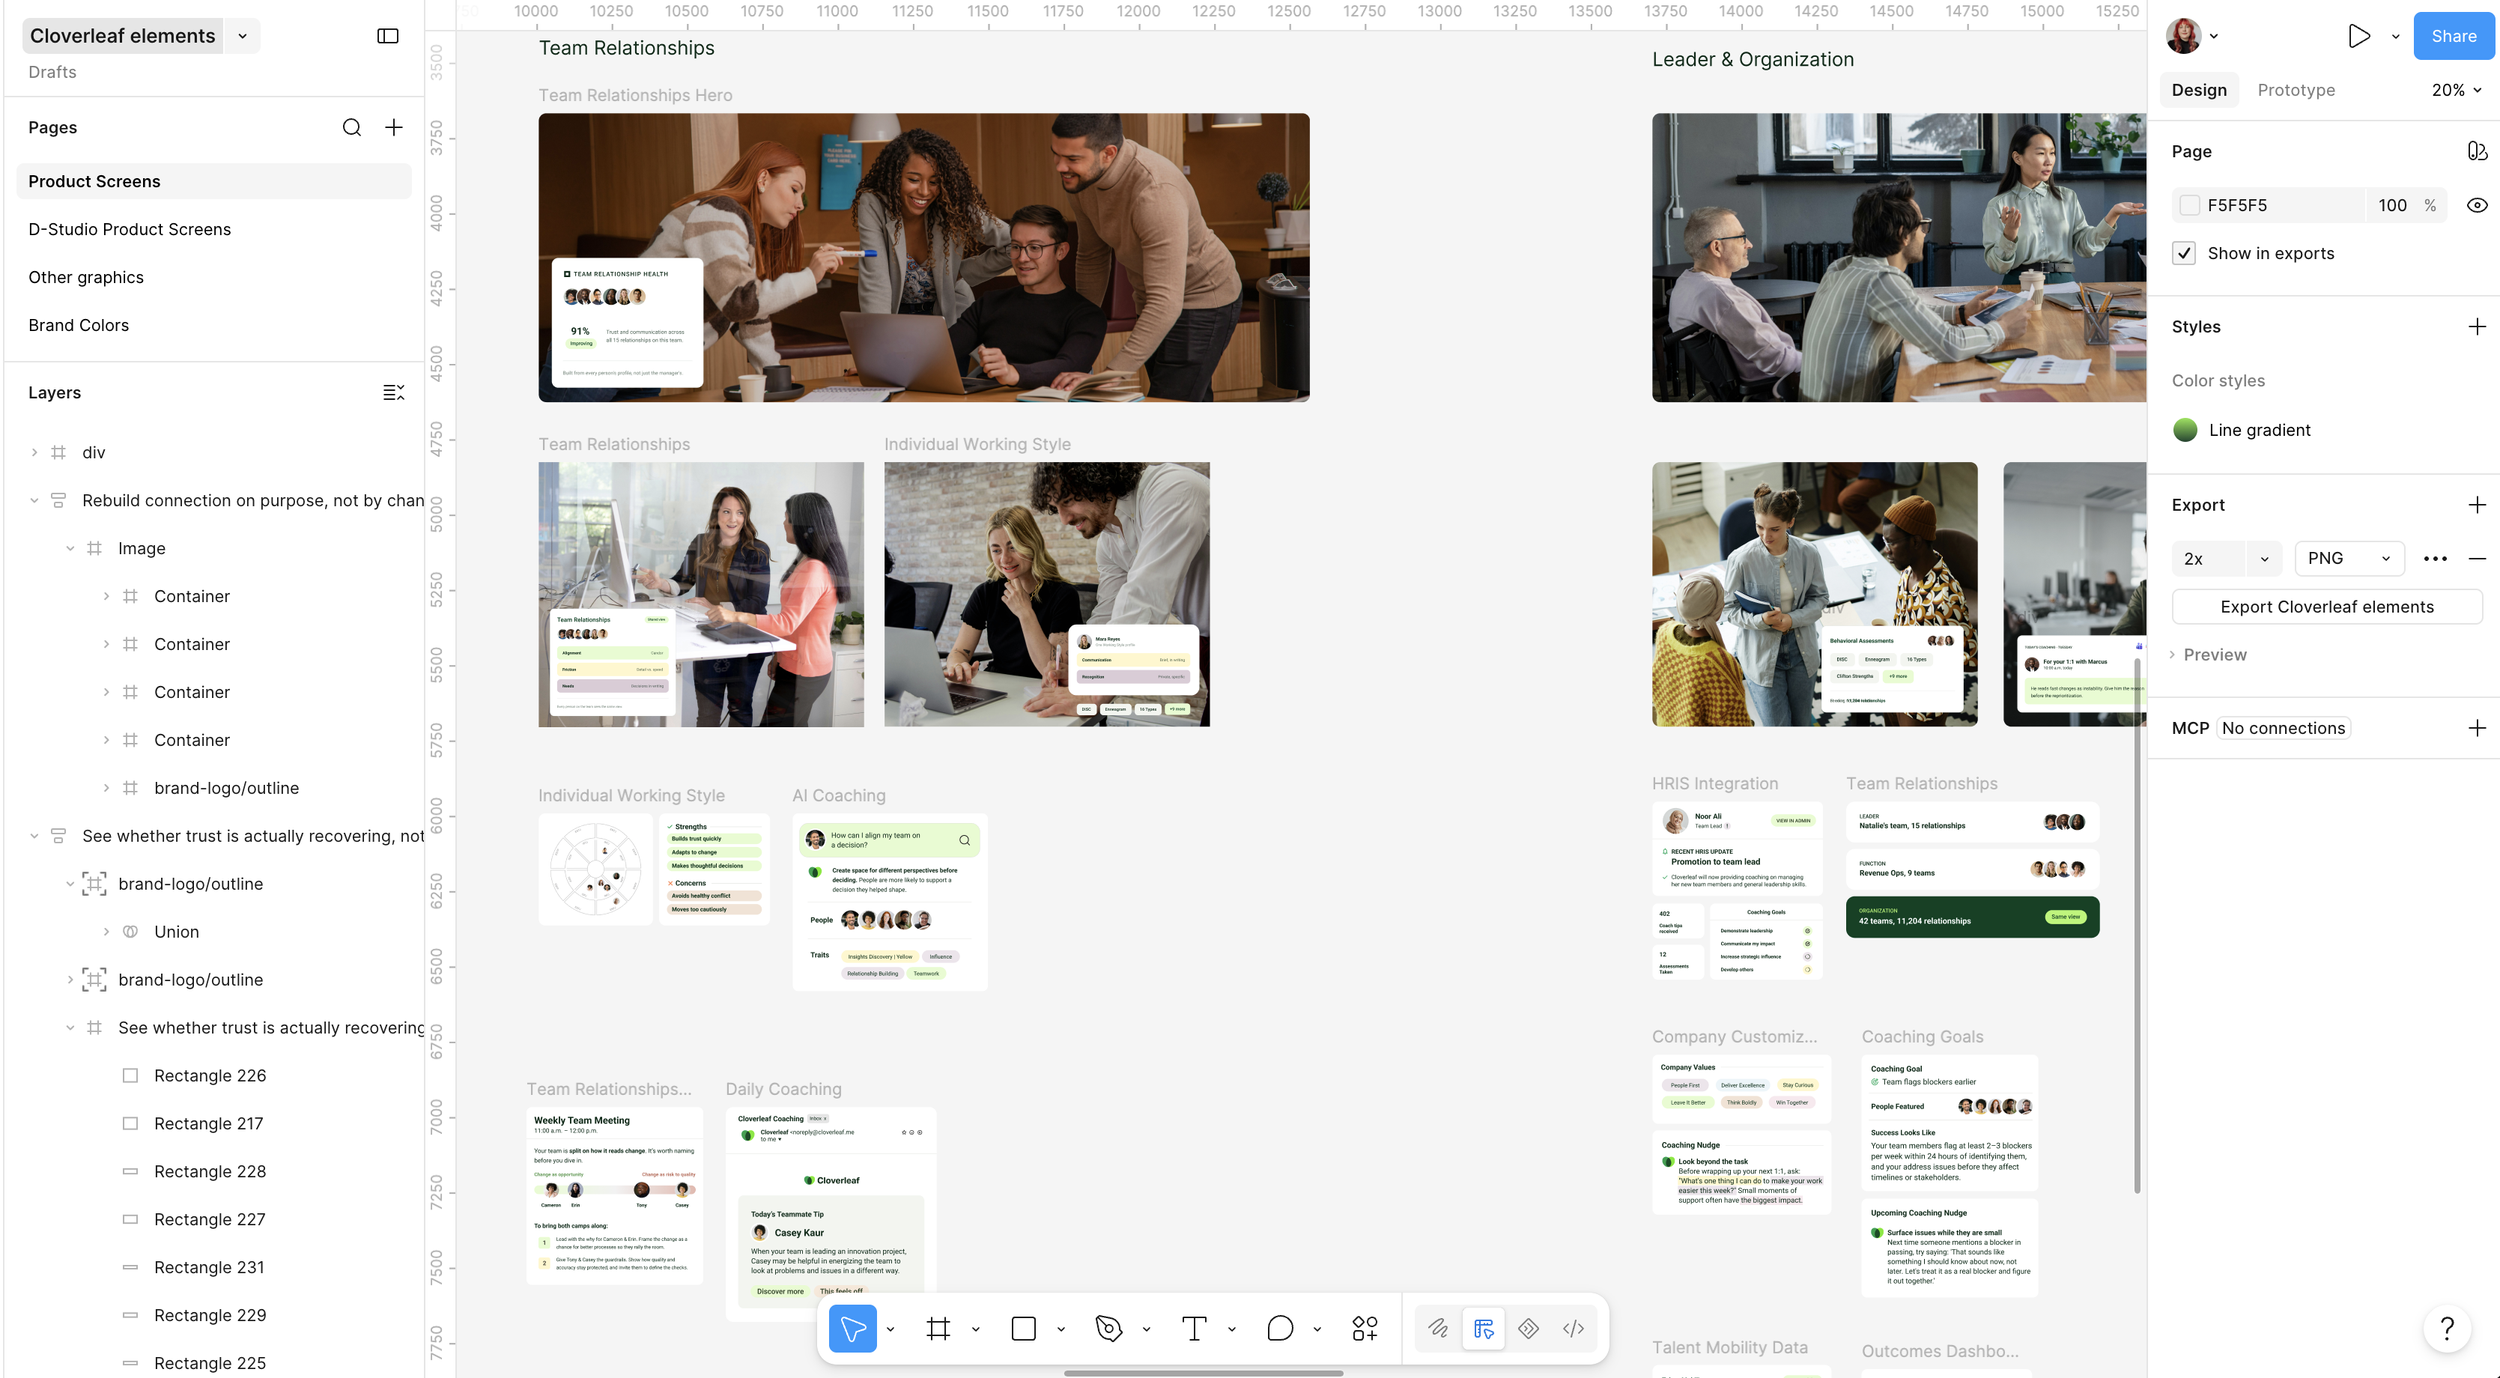Click the Share button
2500x1378 pixels.
tap(2454, 36)
